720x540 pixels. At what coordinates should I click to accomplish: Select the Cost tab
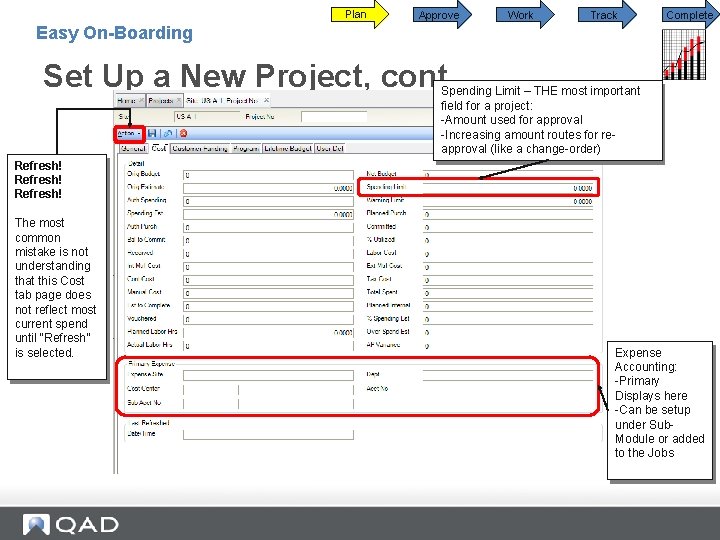(159, 148)
